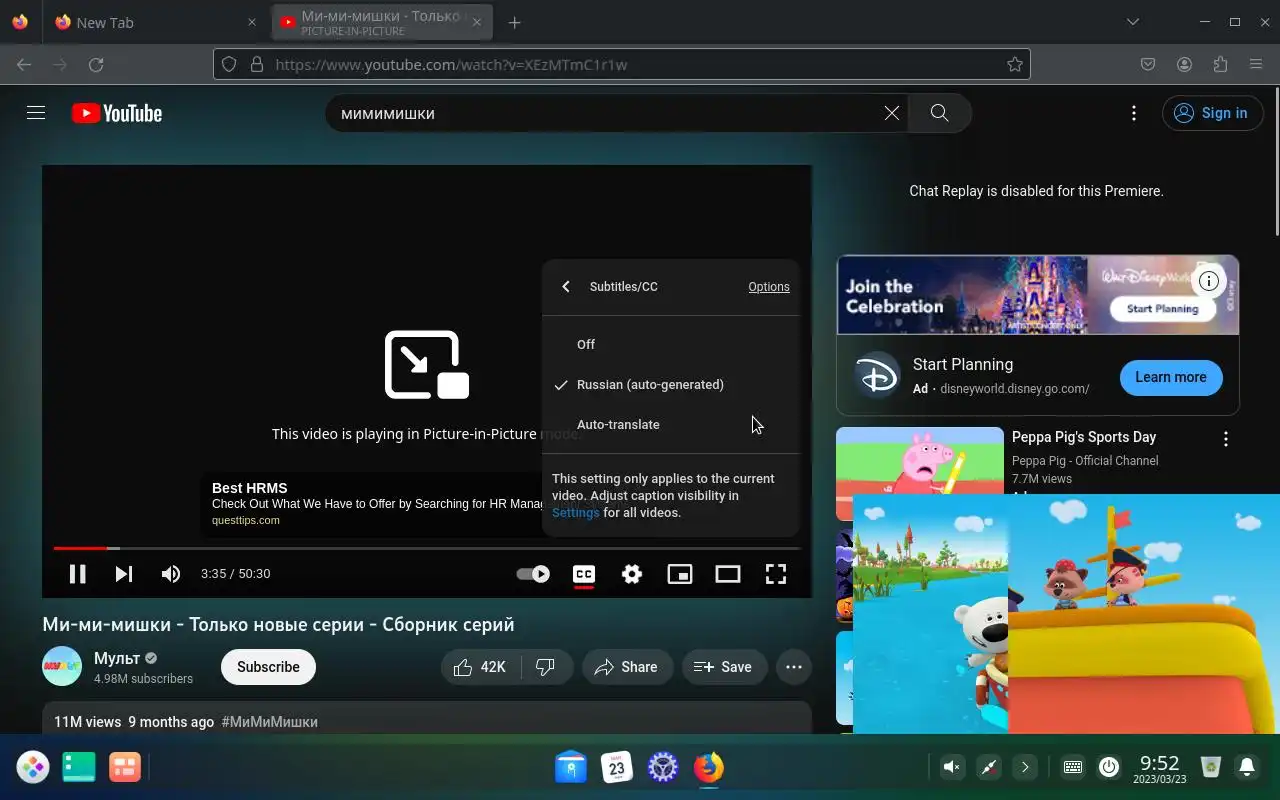Switch to theater mode
This screenshot has height=800, width=1280.
click(728, 574)
